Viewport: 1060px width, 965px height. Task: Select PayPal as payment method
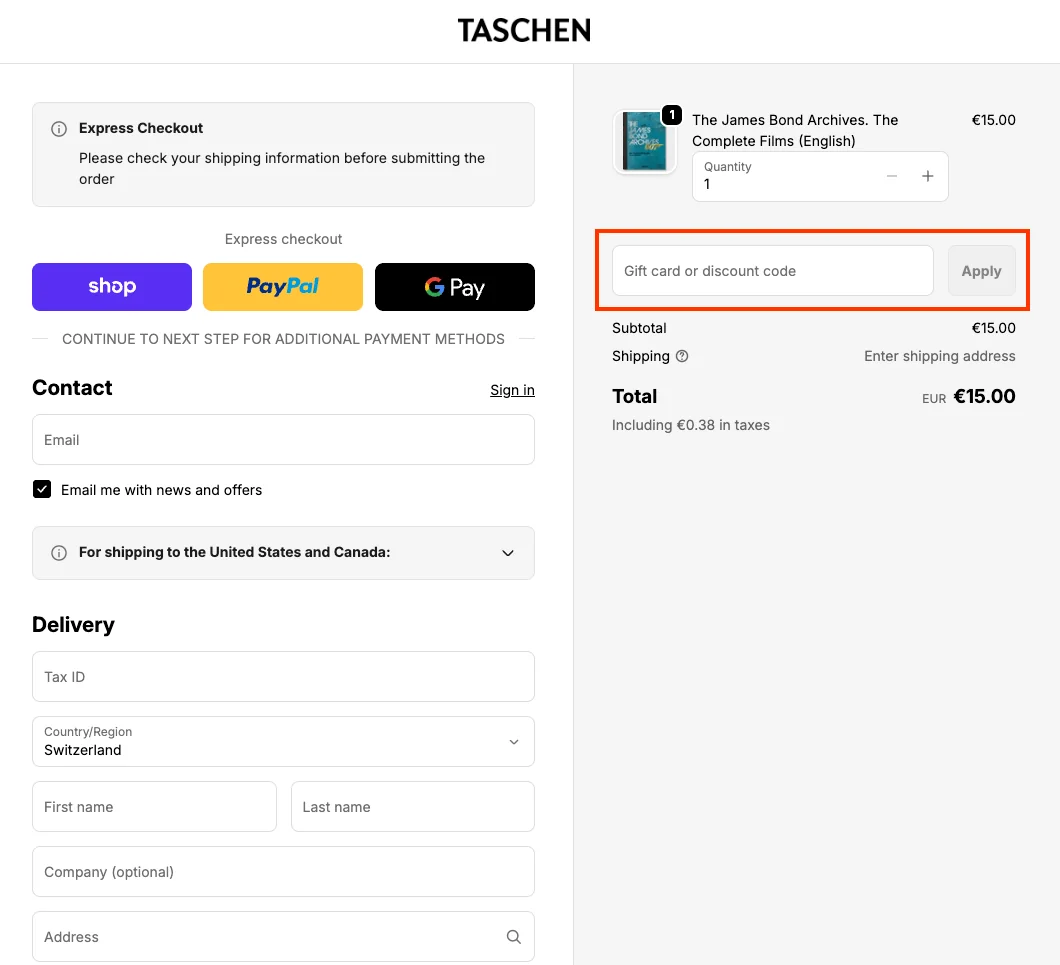coord(283,287)
